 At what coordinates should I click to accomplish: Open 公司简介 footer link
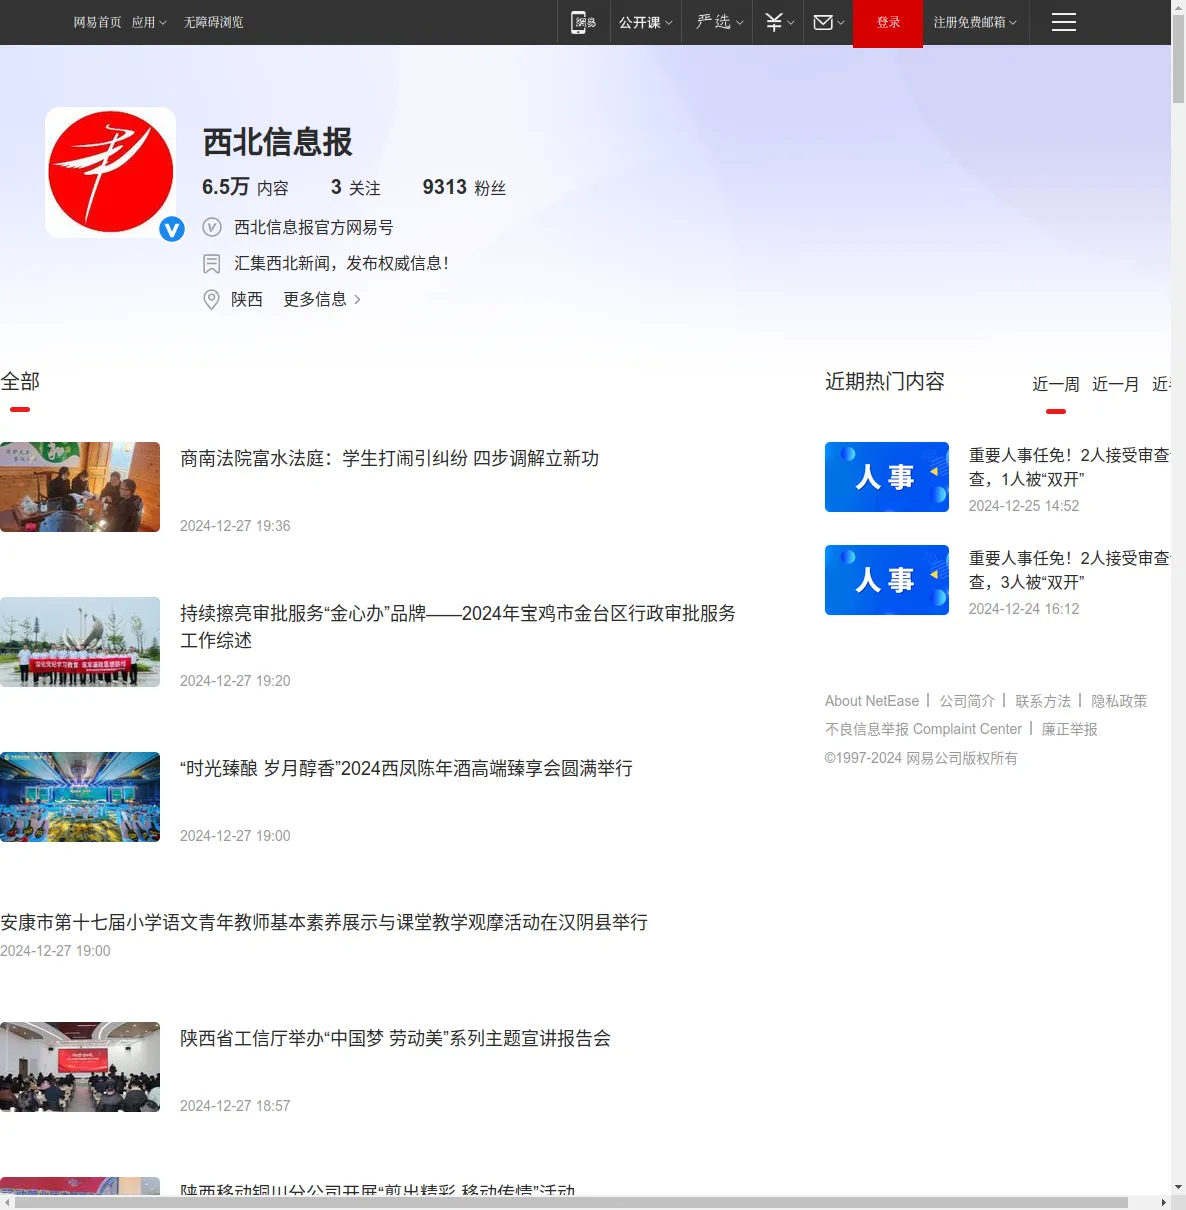coord(967,701)
